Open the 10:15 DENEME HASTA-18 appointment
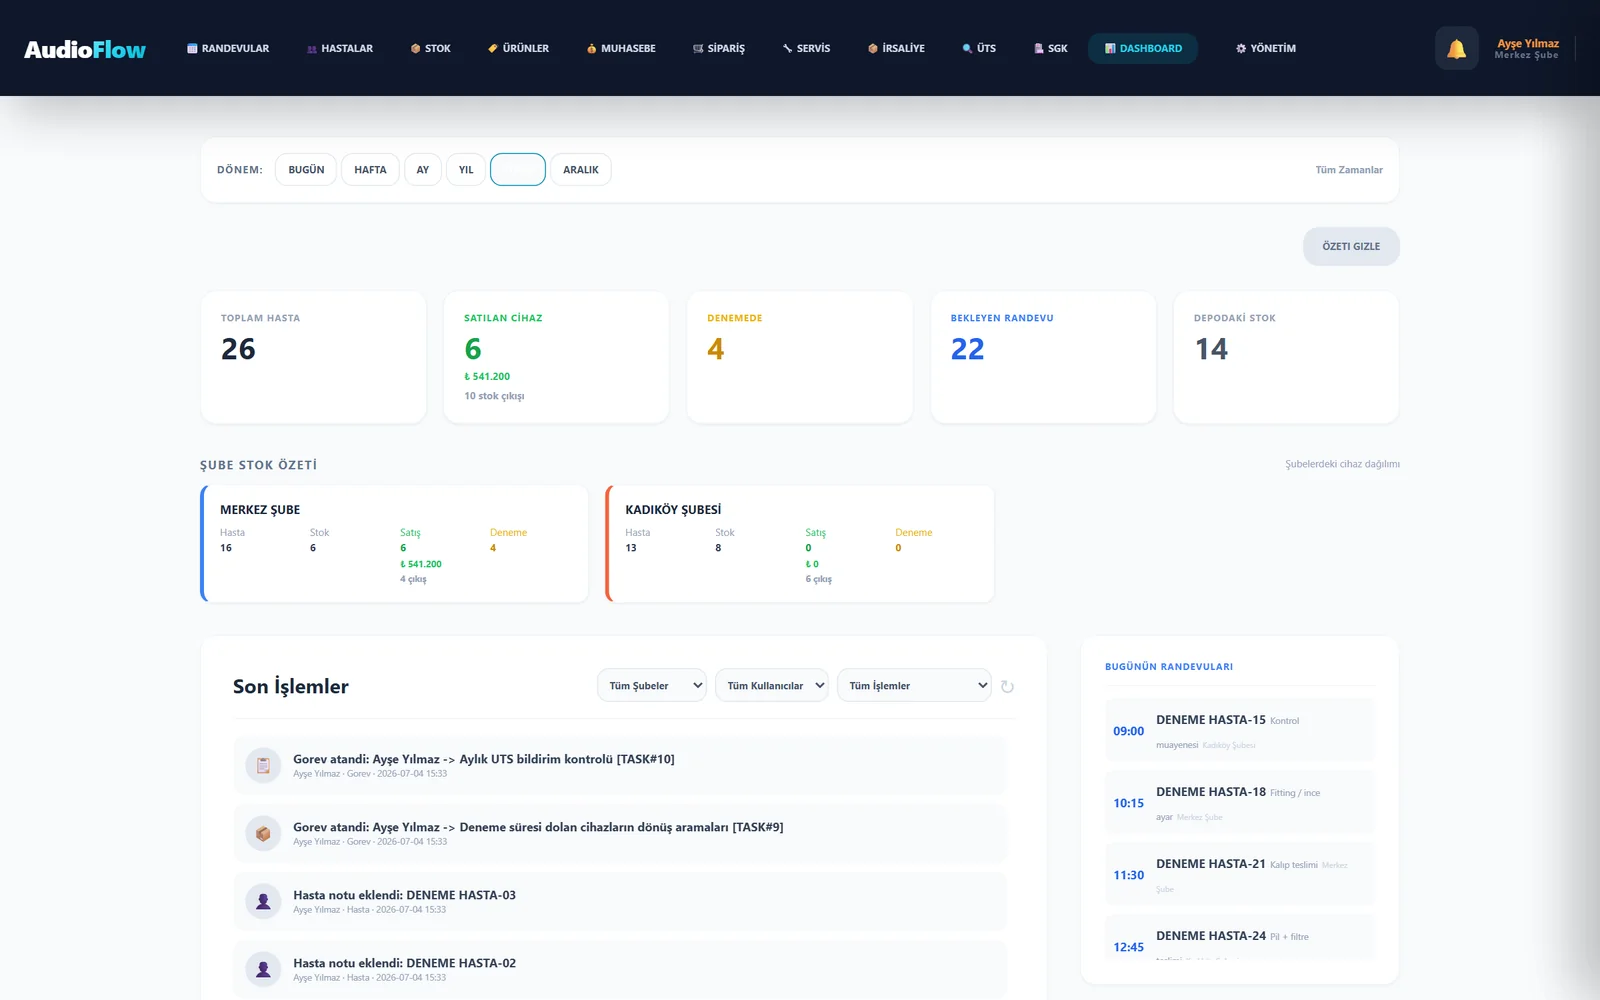Image resolution: width=1600 pixels, height=1000 pixels. [1240, 802]
